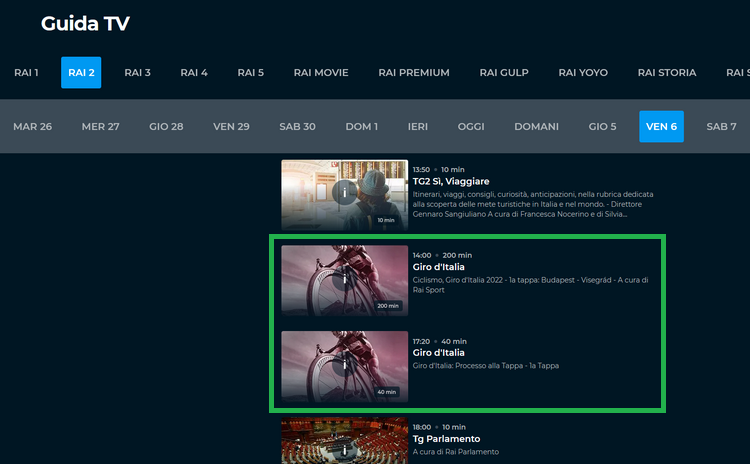Click the '17:20 • 40 min' time label
Image resolution: width=750 pixels, height=464 pixels.
[440, 341]
